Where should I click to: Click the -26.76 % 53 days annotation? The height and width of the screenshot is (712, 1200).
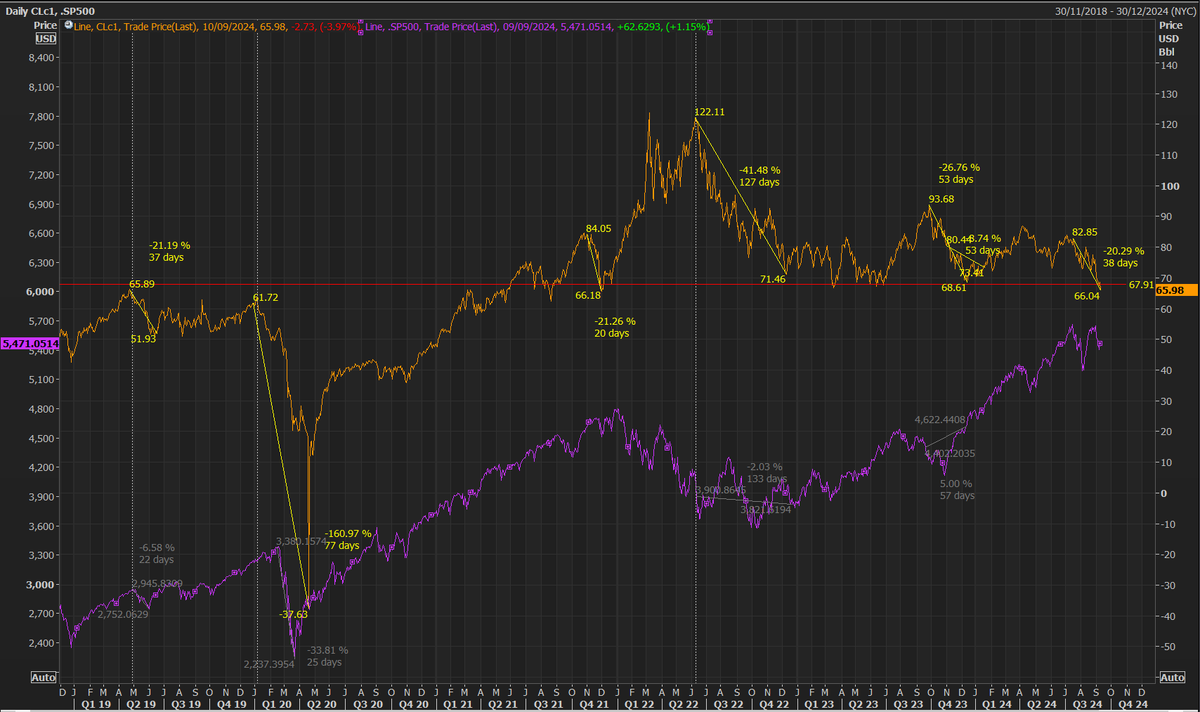point(959,173)
